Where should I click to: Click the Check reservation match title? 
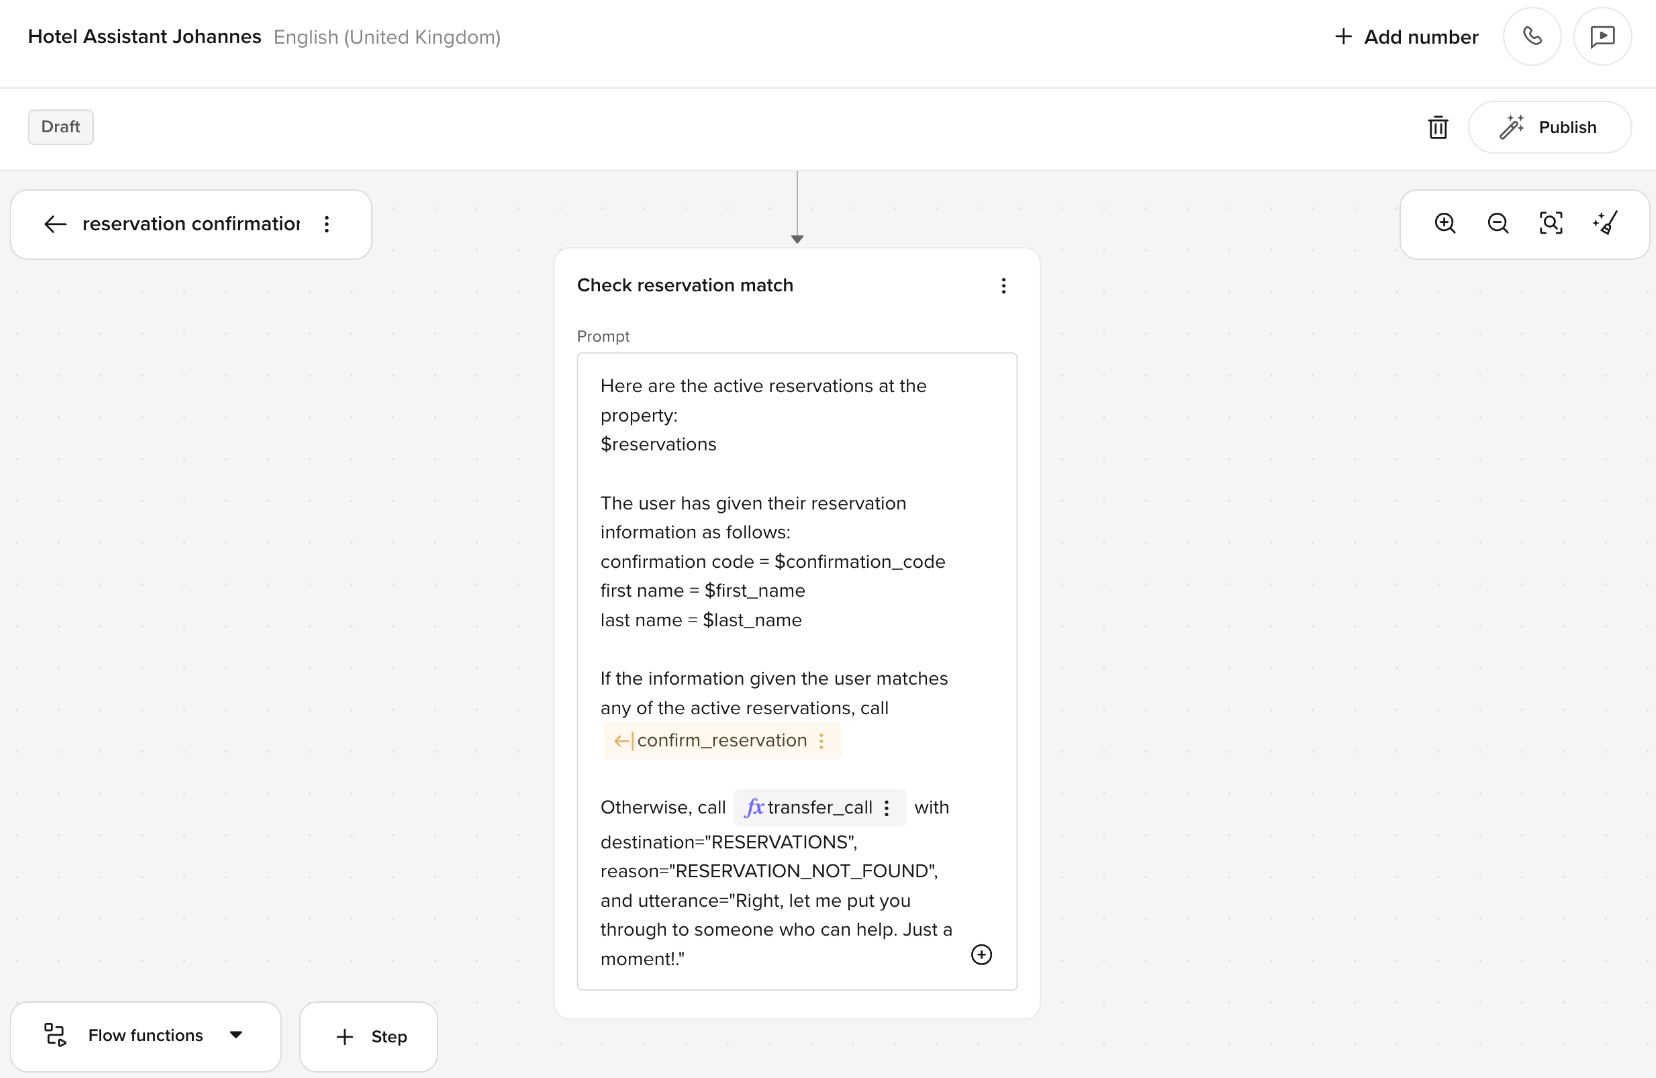pyautogui.click(x=685, y=285)
